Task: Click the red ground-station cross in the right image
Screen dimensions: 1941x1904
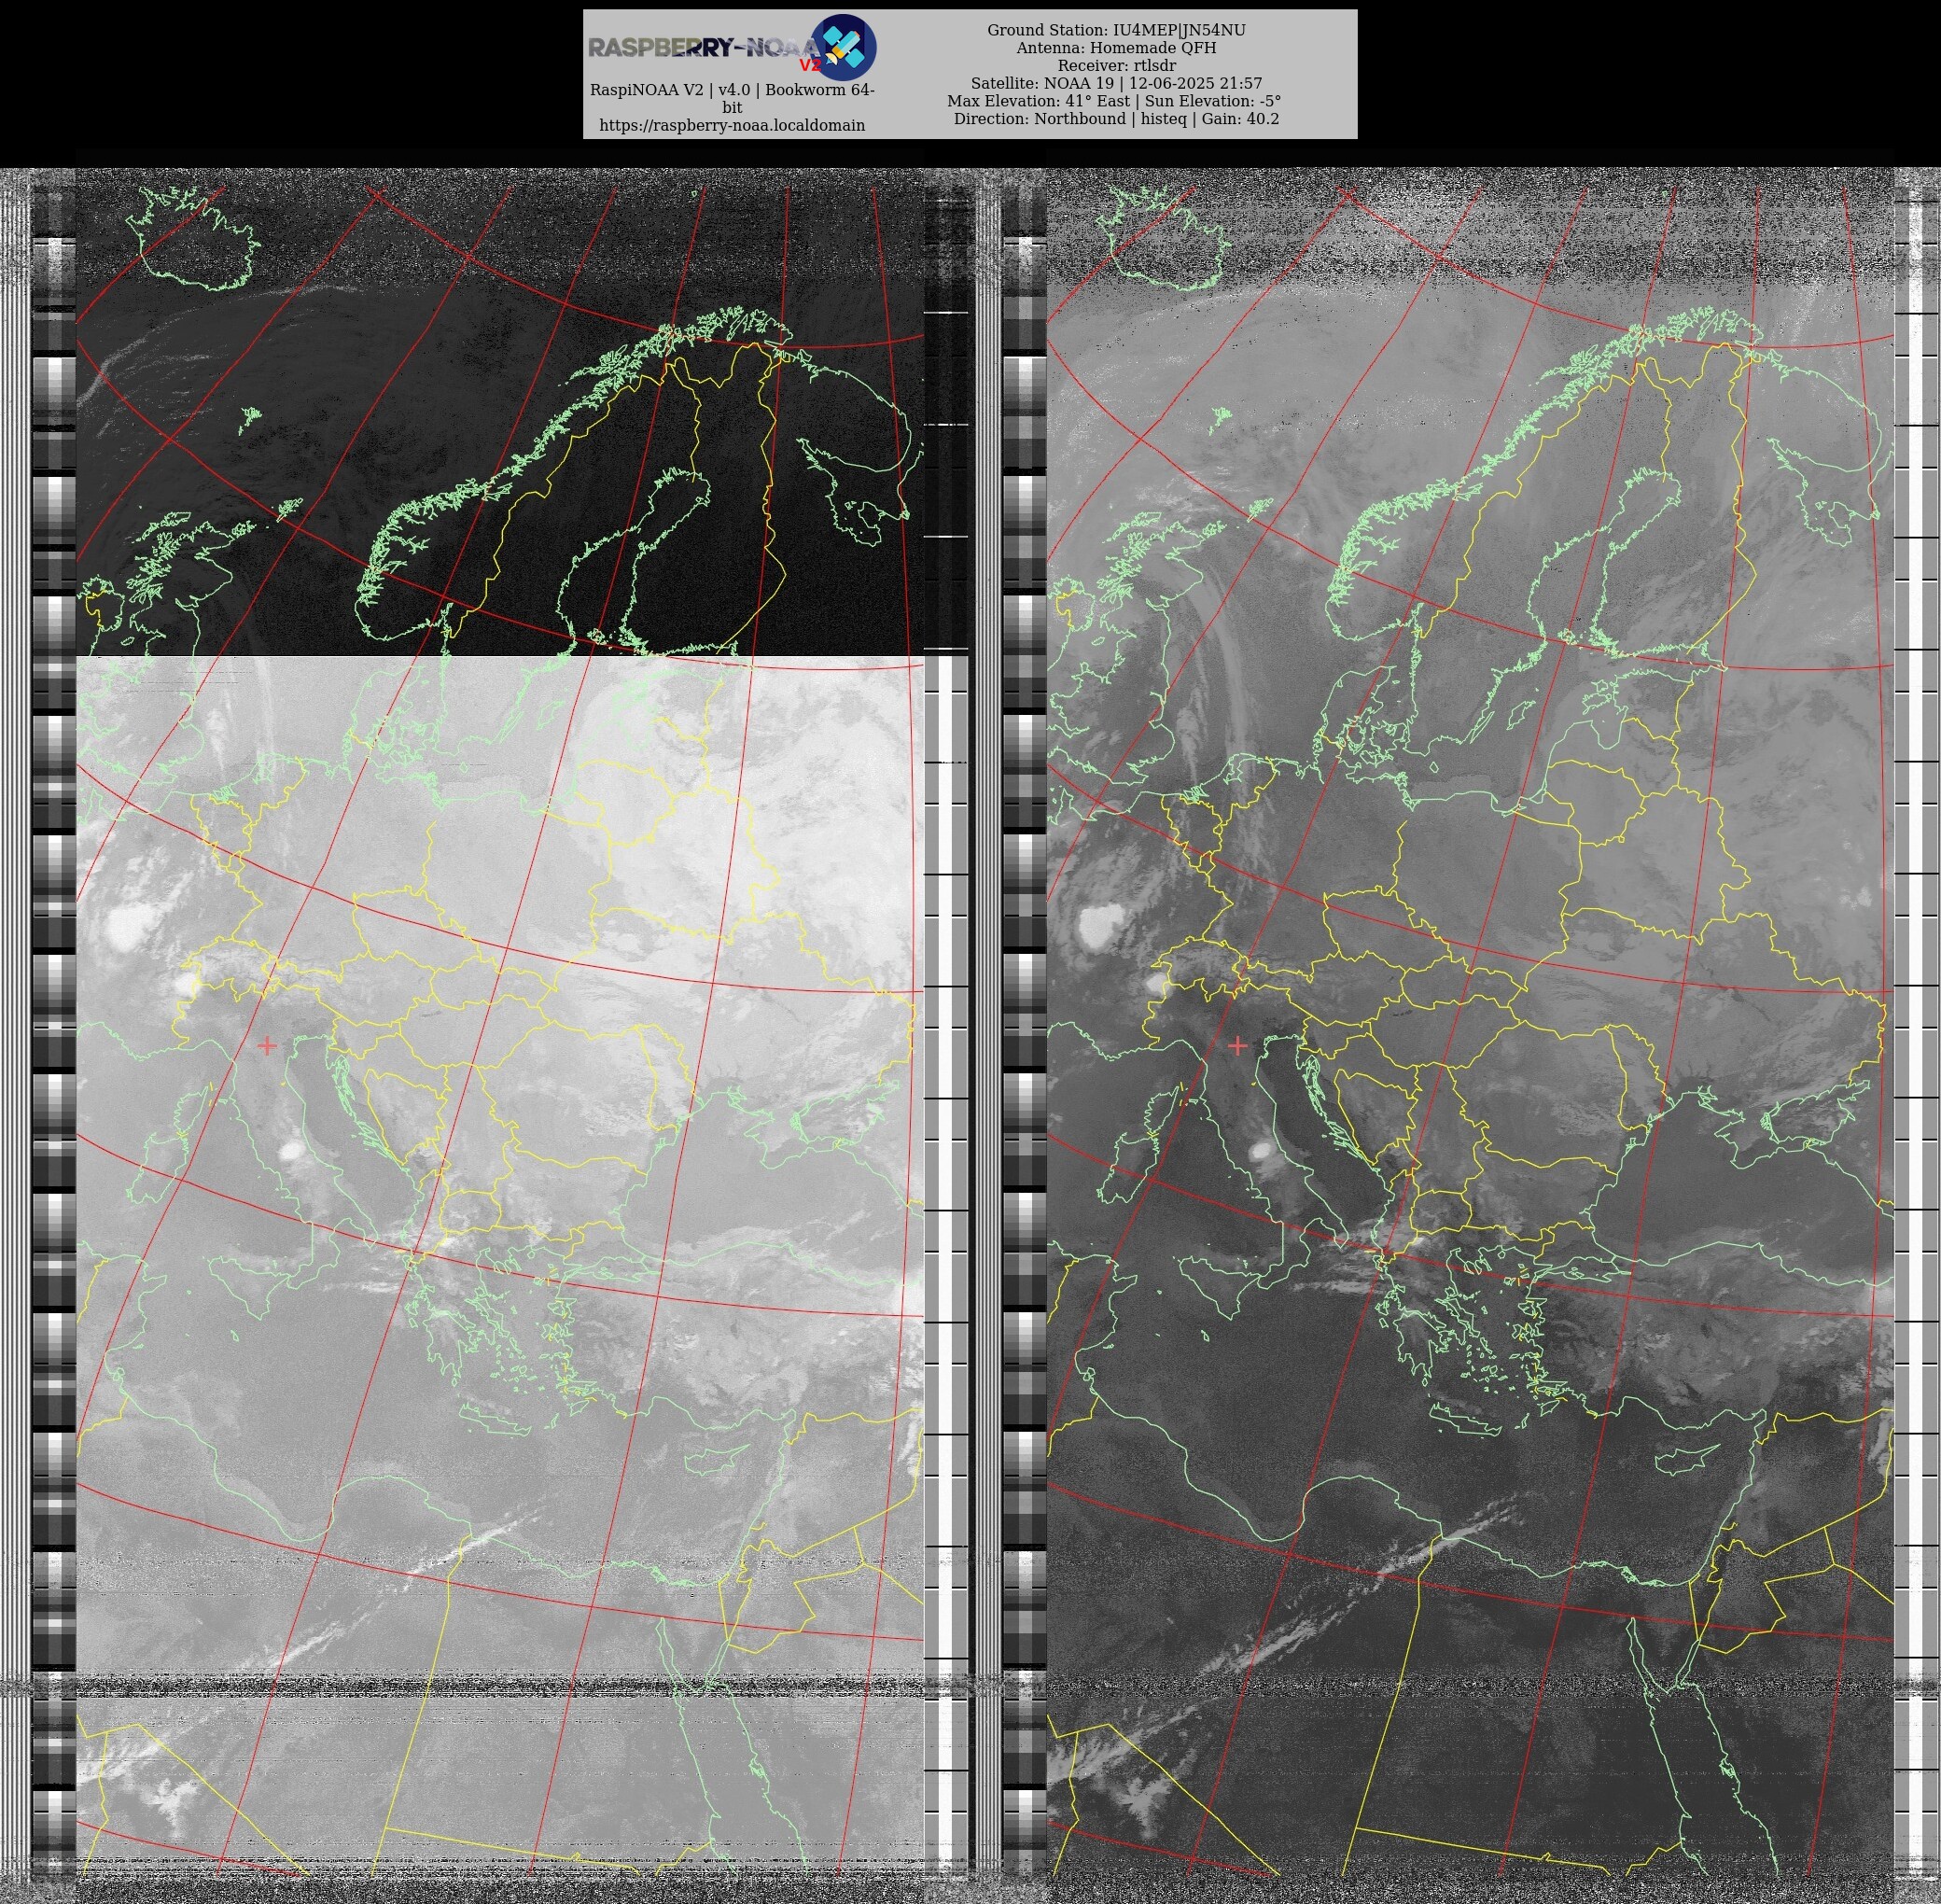Action: point(1237,1045)
